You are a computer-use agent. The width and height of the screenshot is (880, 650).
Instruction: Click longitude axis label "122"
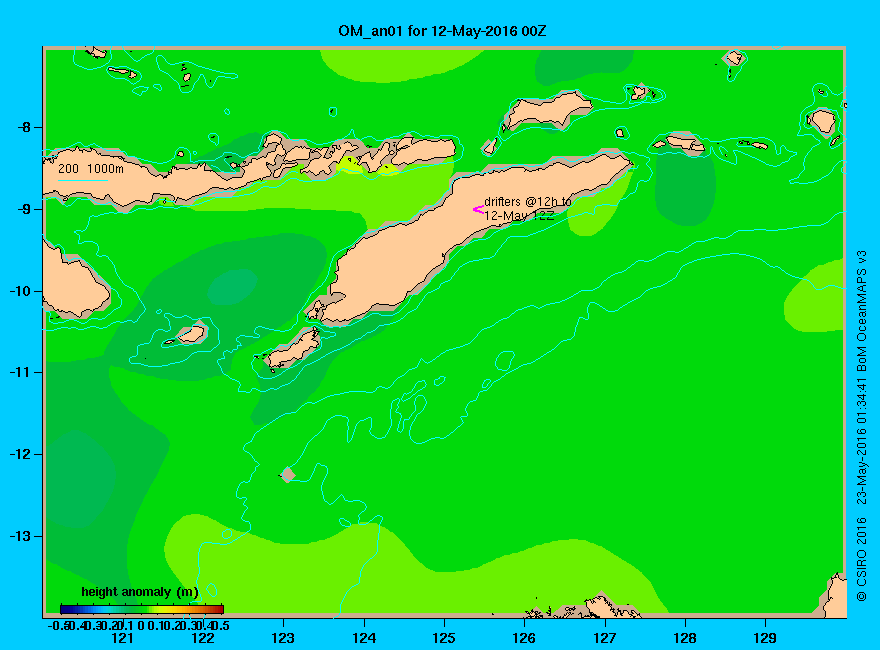pyautogui.click(x=203, y=638)
